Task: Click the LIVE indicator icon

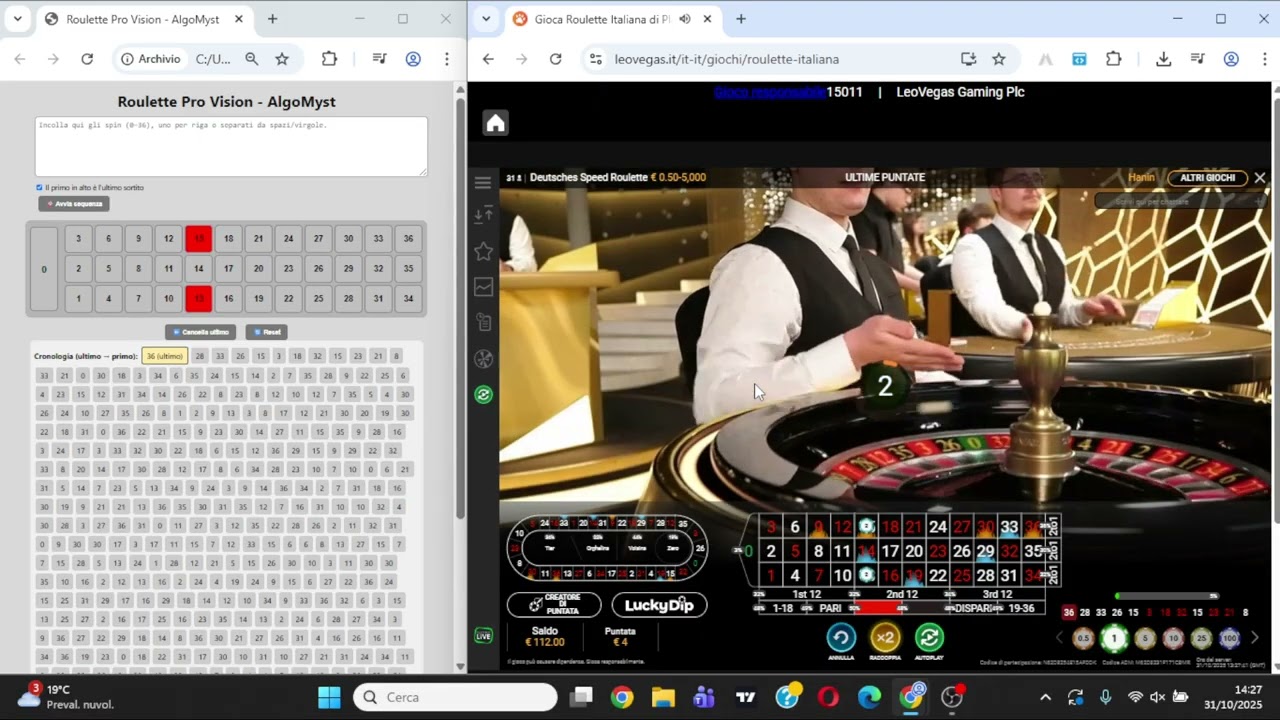Action: pyautogui.click(x=483, y=636)
